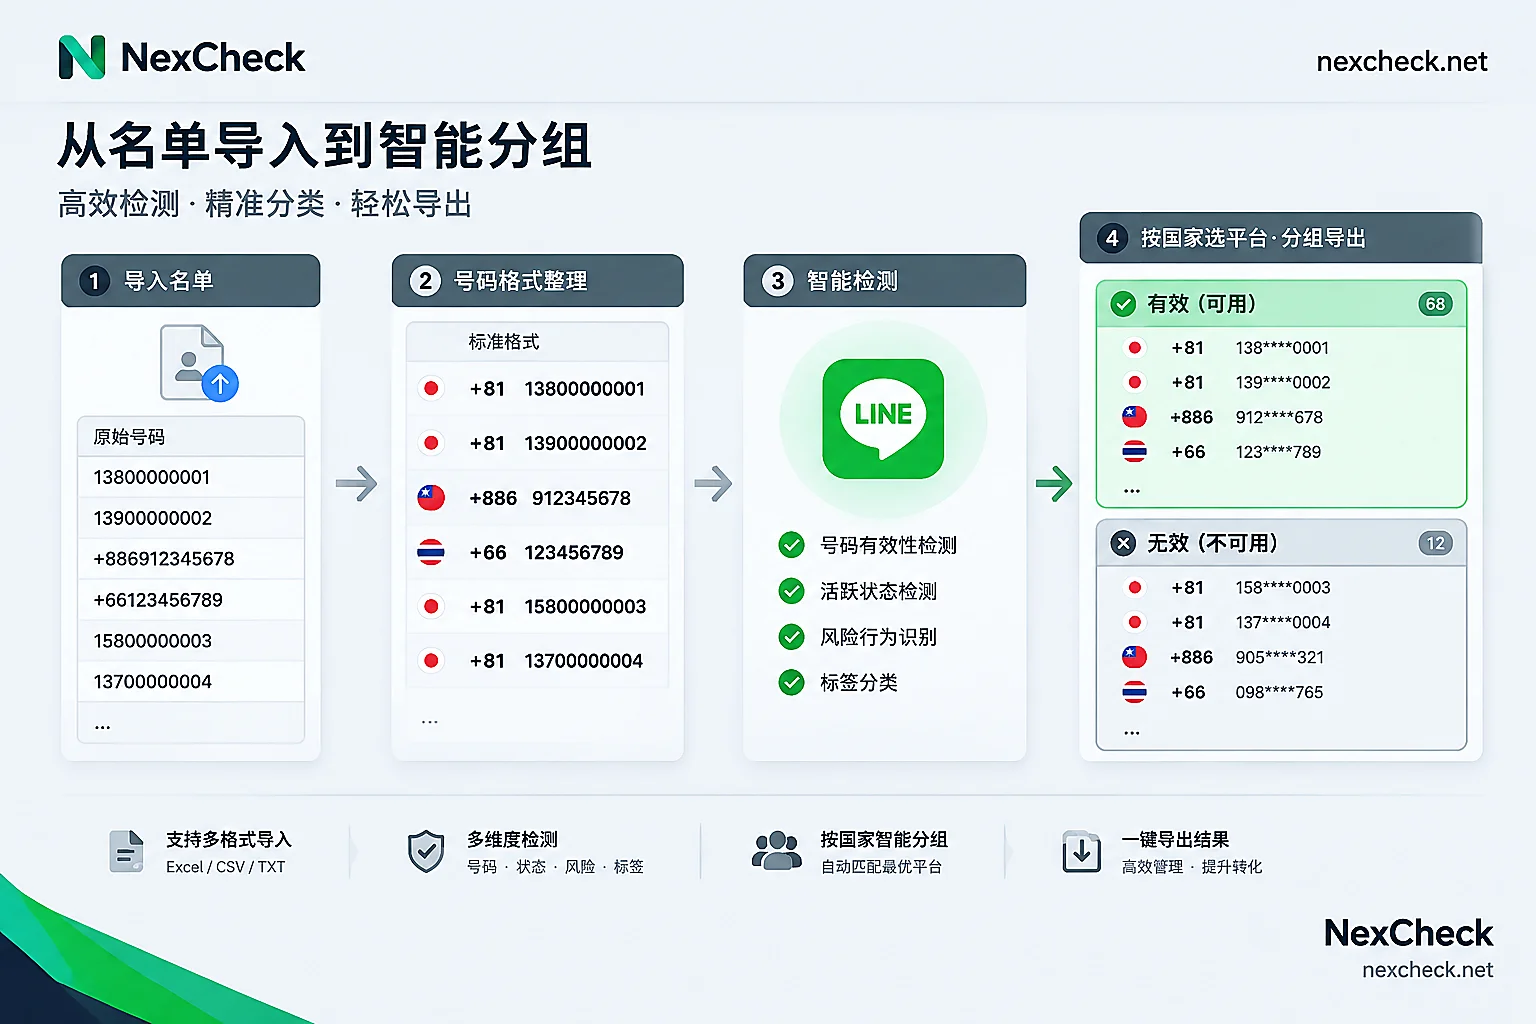This screenshot has width=1536, height=1024.
Task: Click the check icon beside 号码有效性检测
Action: pyautogui.click(x=791, y=545)
